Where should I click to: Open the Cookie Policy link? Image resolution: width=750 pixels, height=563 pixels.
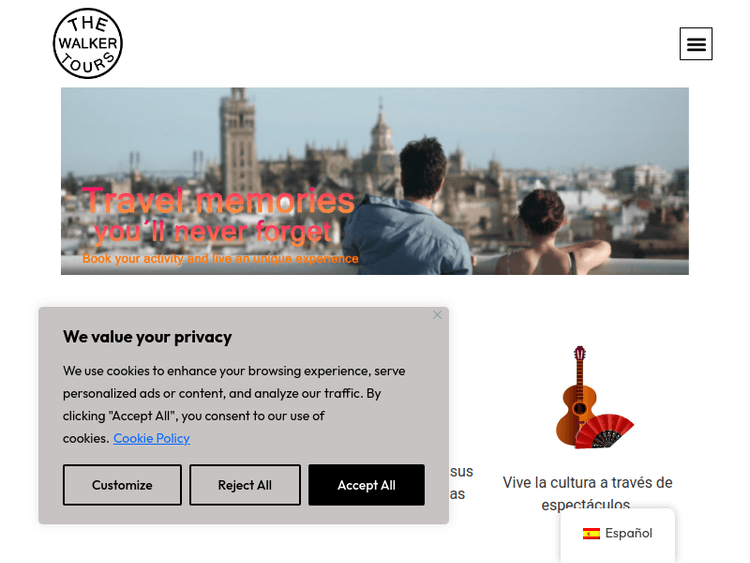[x=152, y=438]
